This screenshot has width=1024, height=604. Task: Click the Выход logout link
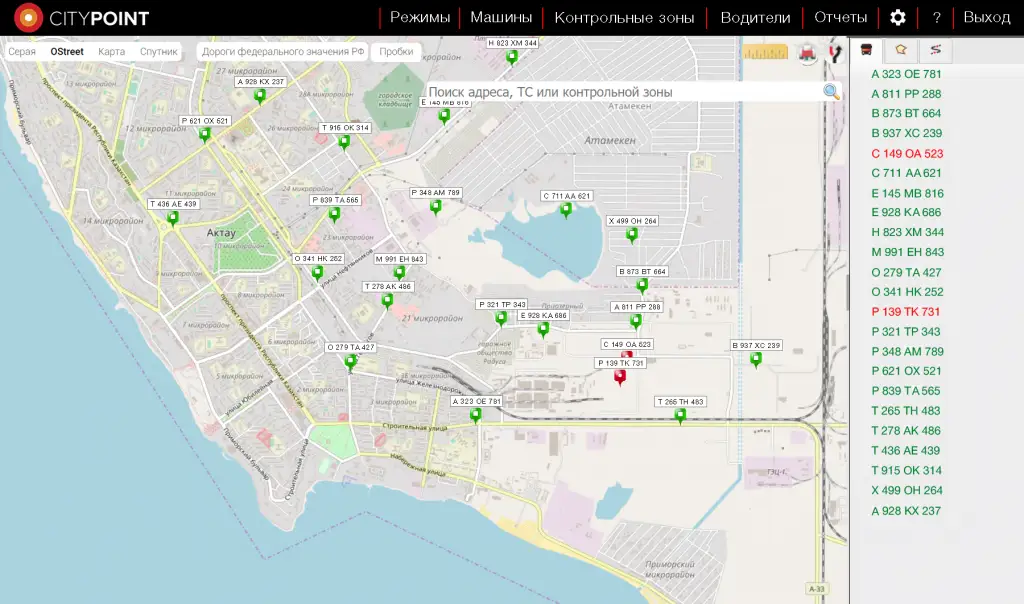click(x=986, y=18)
